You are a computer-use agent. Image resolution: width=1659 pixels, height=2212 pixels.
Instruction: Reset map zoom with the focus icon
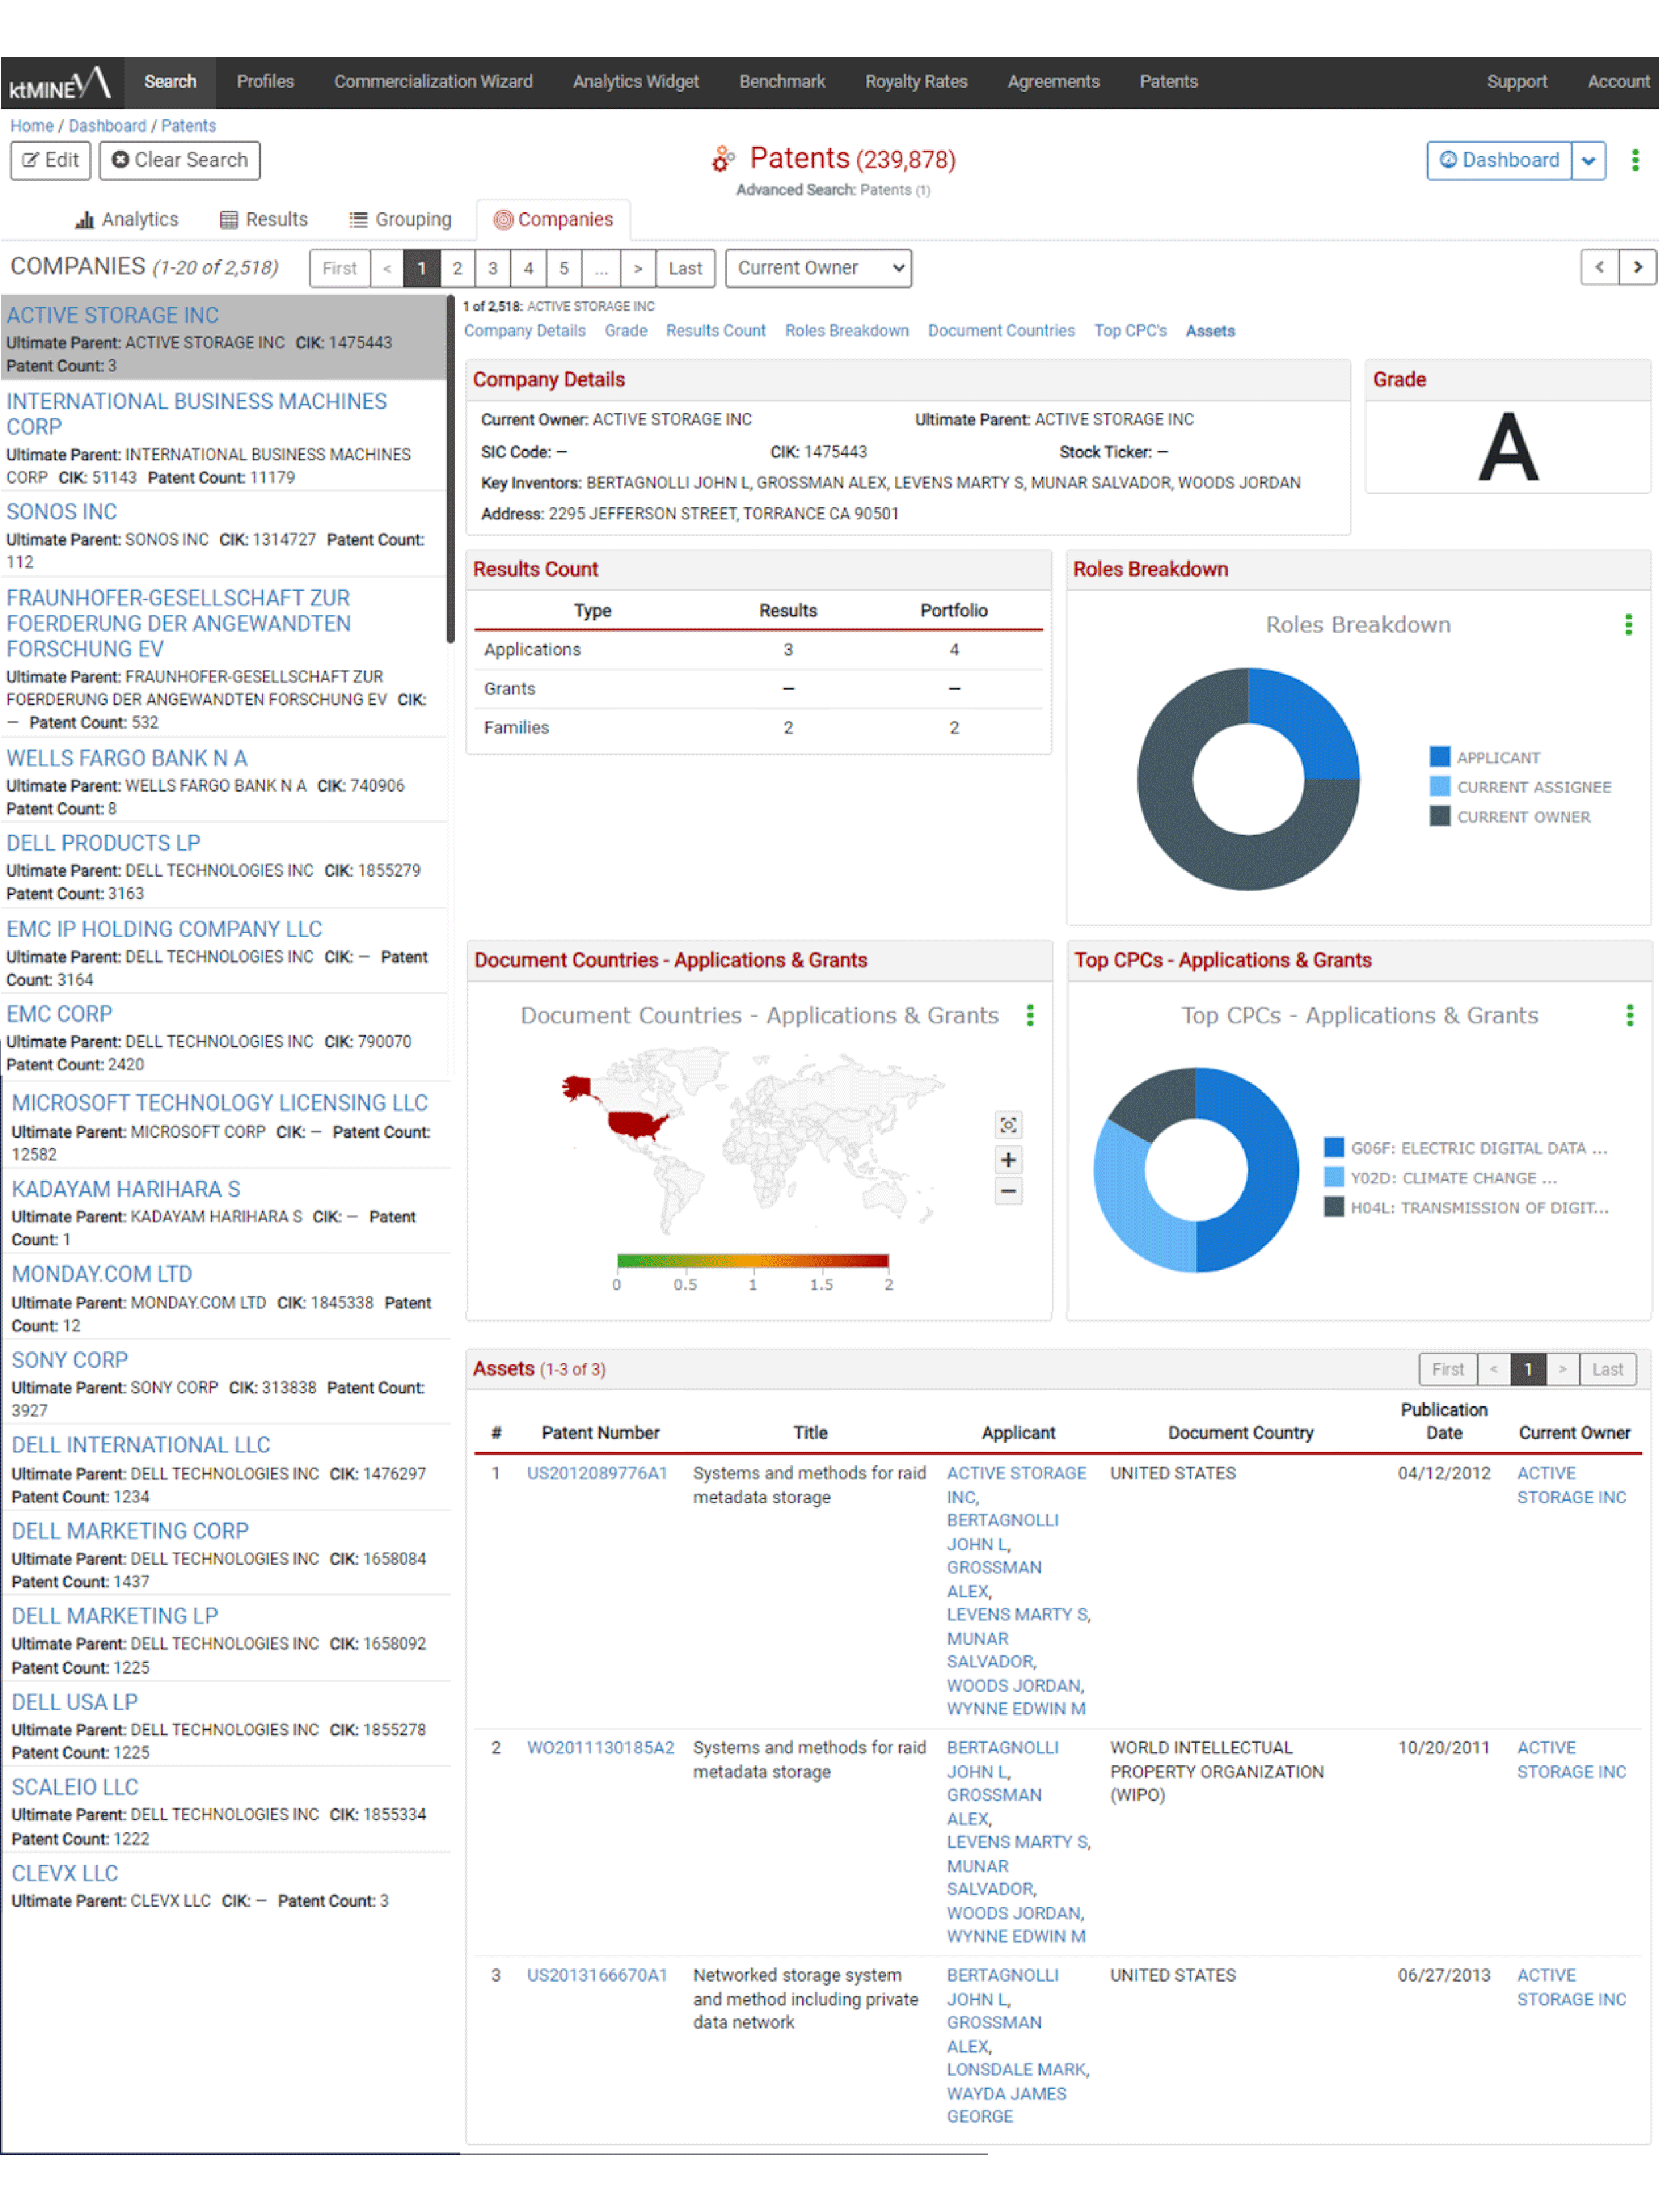pyautogui.click(x=1008, y=1126)
